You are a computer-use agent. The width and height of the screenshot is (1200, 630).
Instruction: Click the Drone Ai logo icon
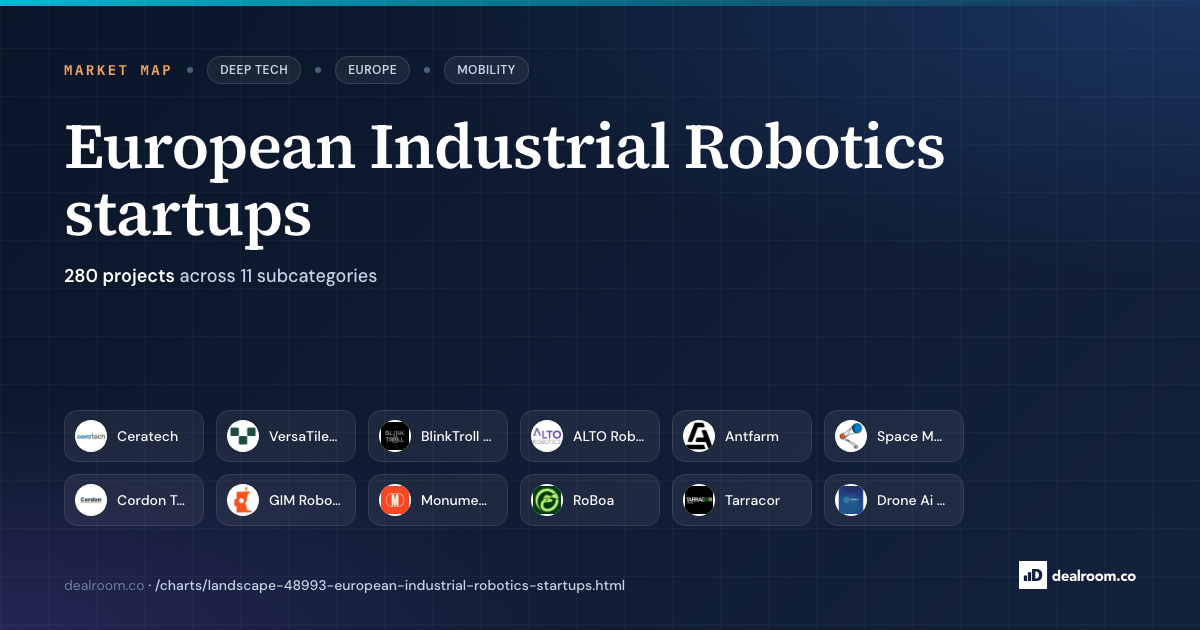point(851,500)
